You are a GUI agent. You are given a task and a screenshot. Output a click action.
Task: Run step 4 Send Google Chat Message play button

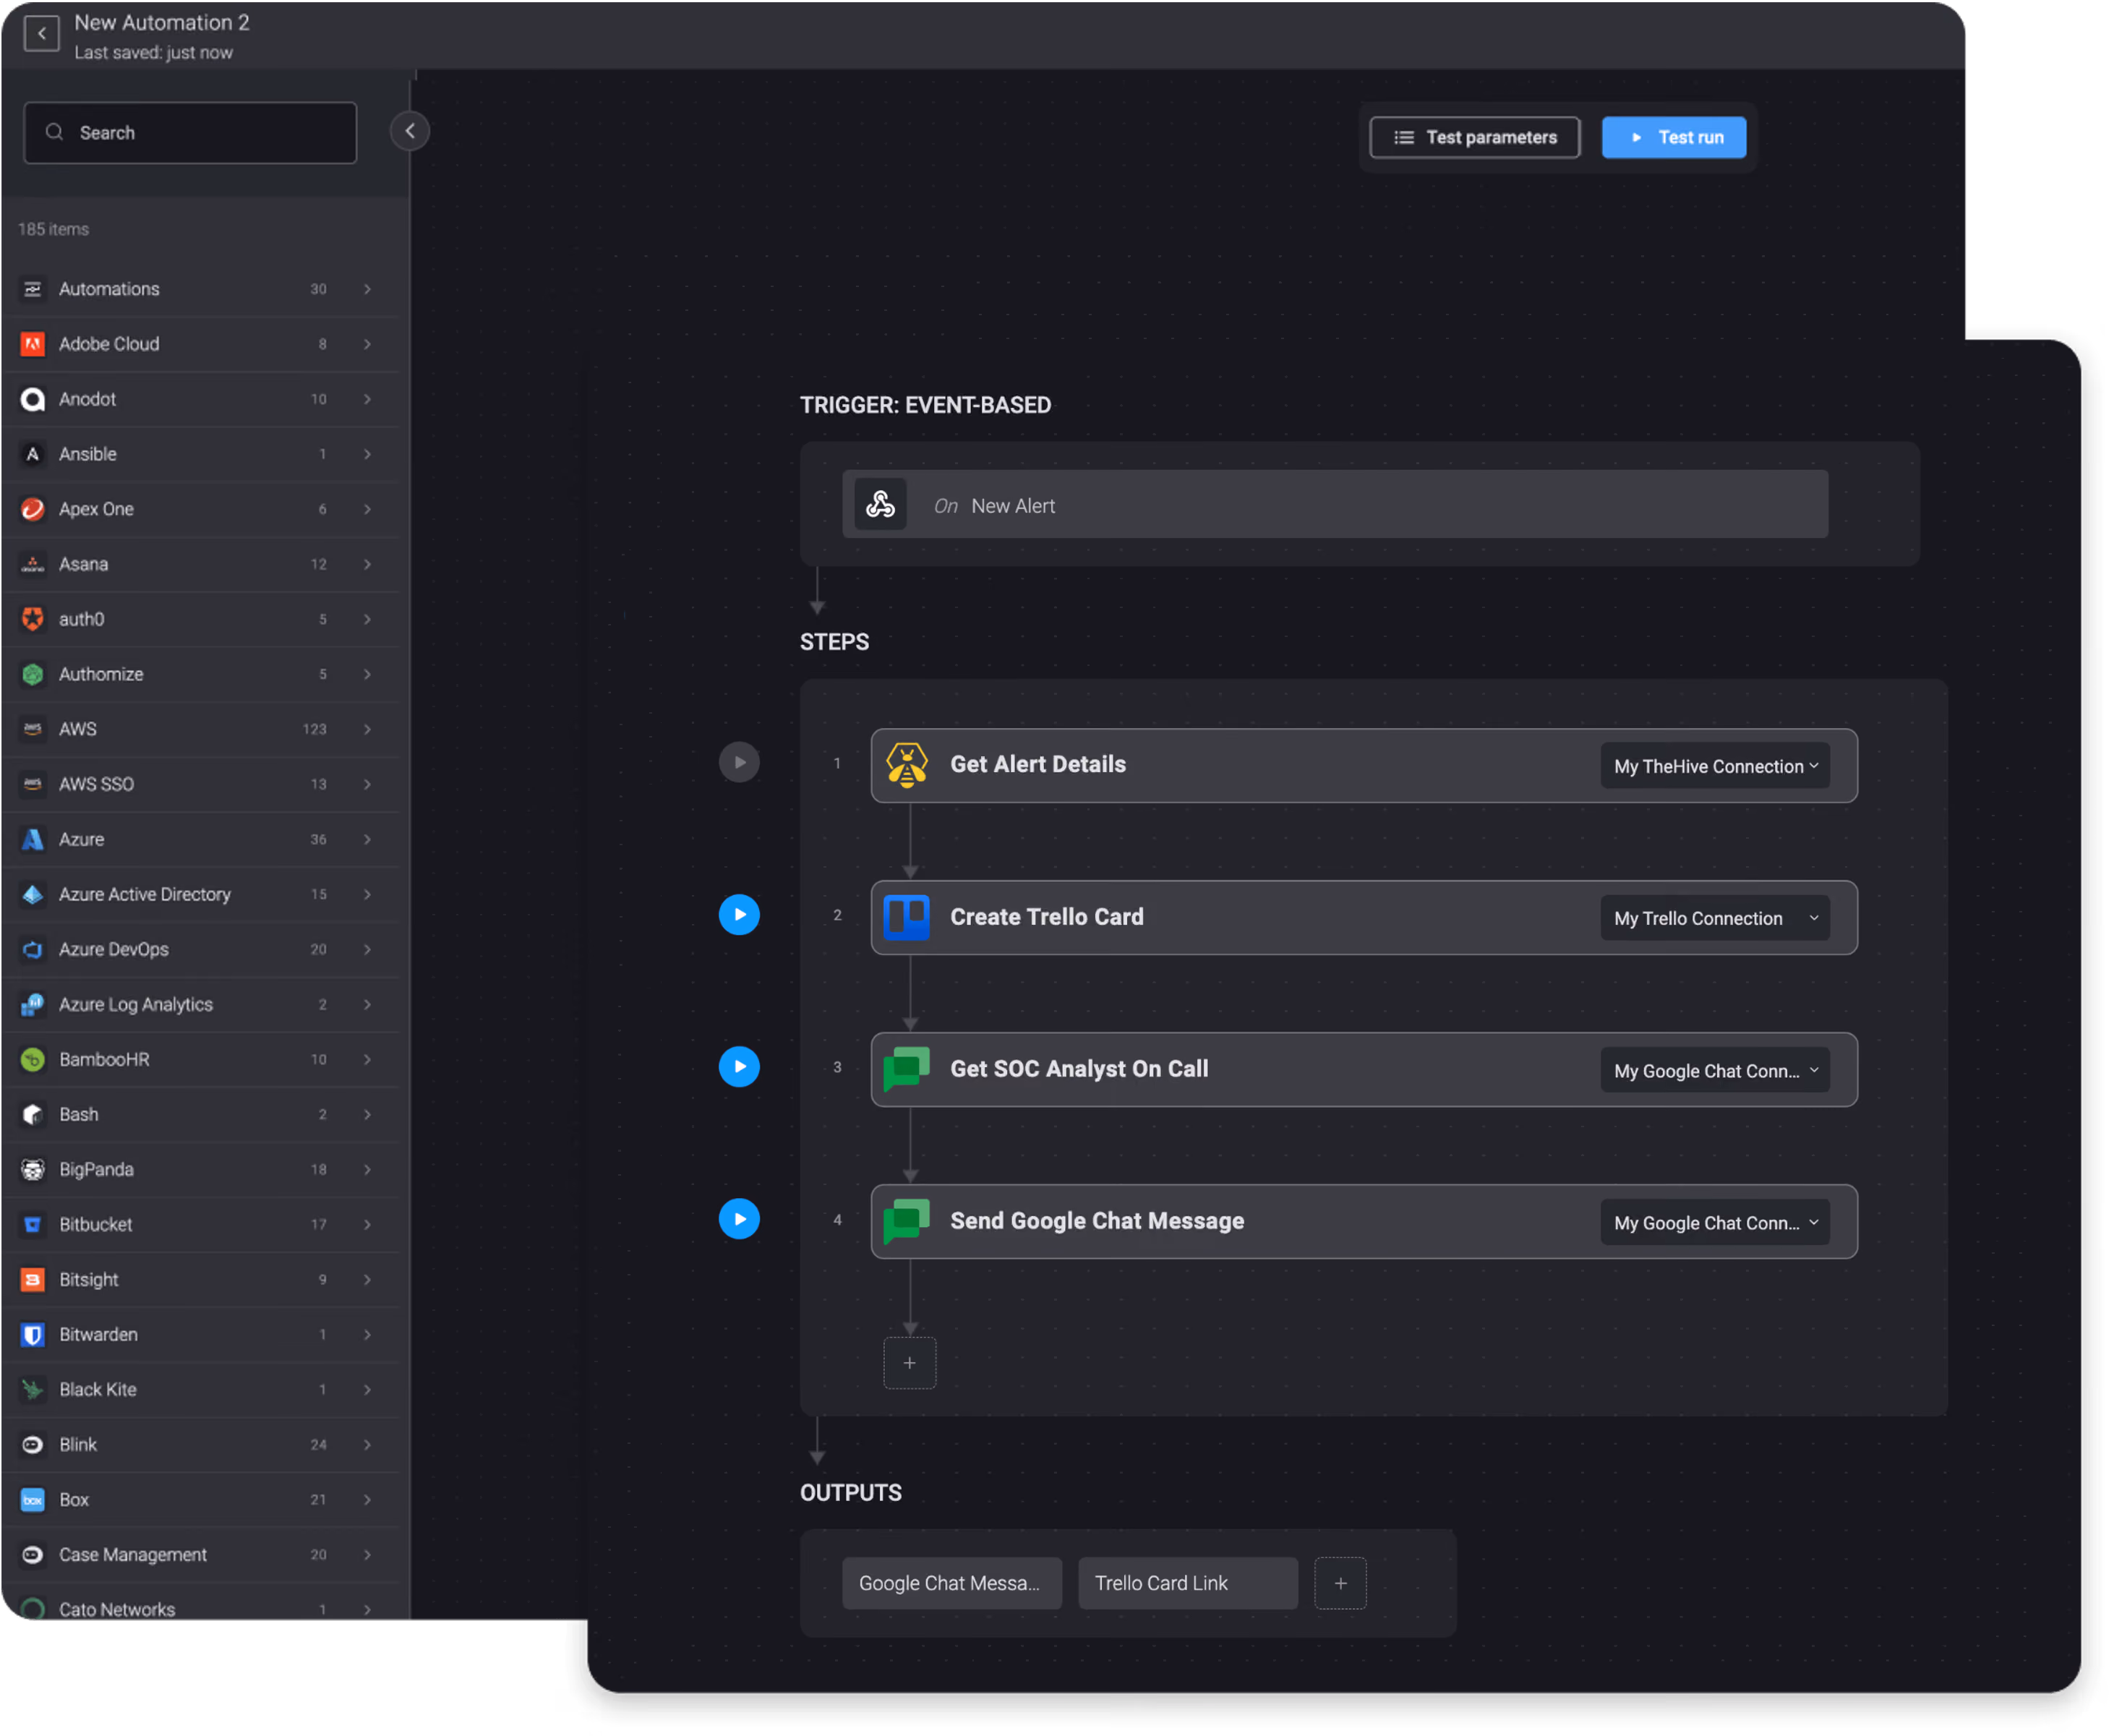[740, 1219]
